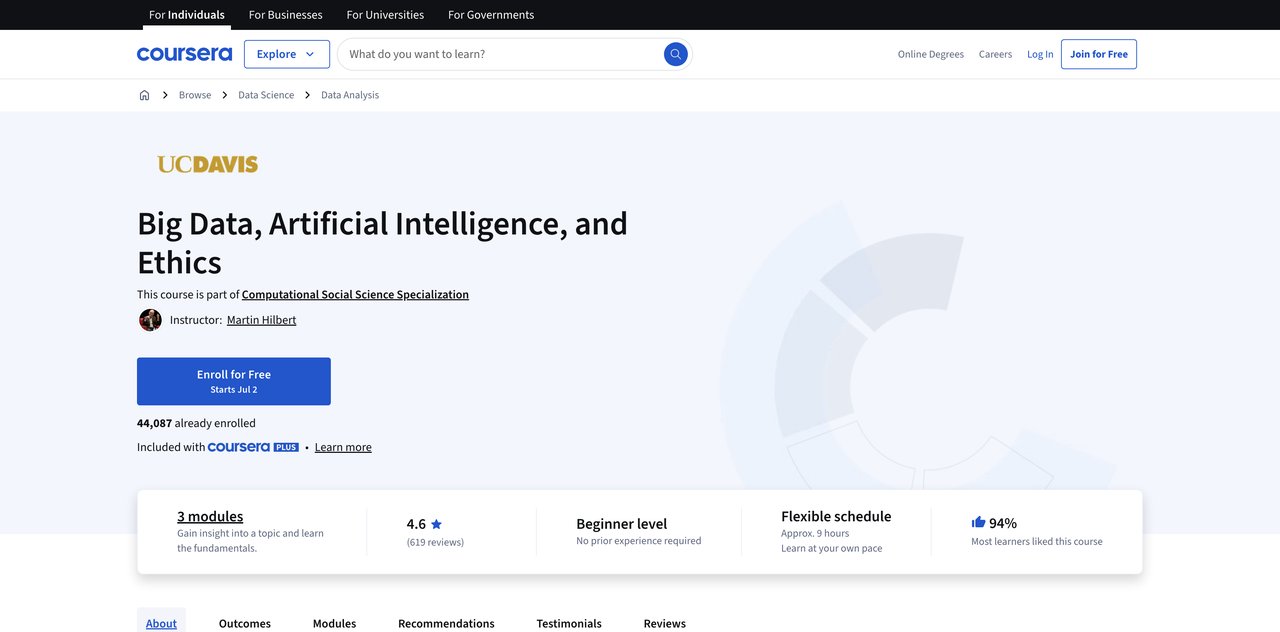
Task: Click the course title heading
Action: (382, 242)
